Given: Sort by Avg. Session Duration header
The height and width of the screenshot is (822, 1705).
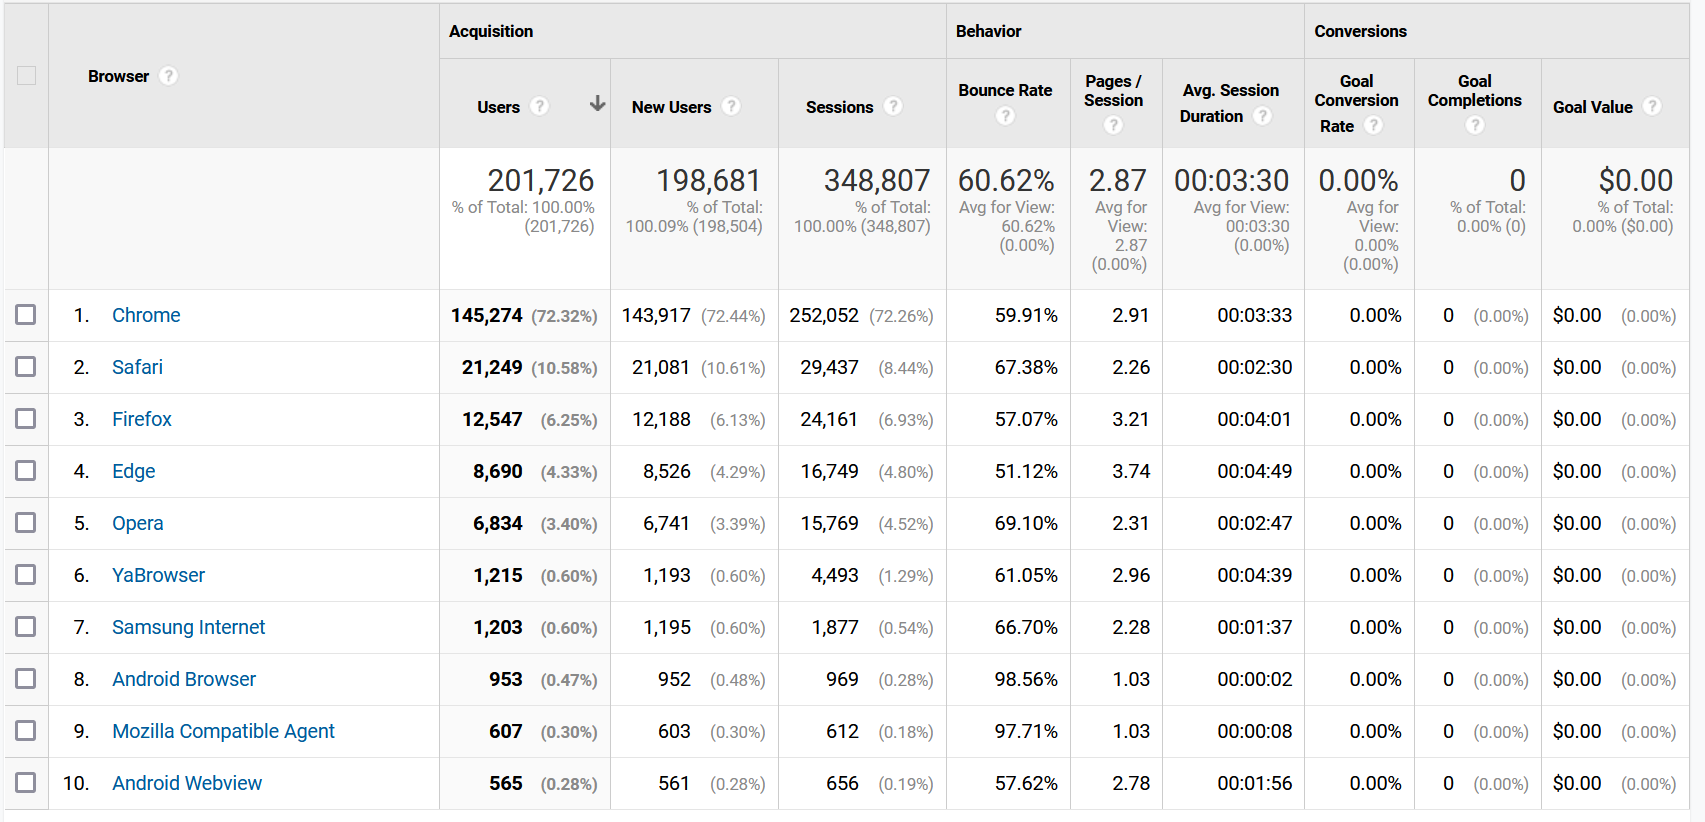Looking at the screenshot, I should point(1230,103).
